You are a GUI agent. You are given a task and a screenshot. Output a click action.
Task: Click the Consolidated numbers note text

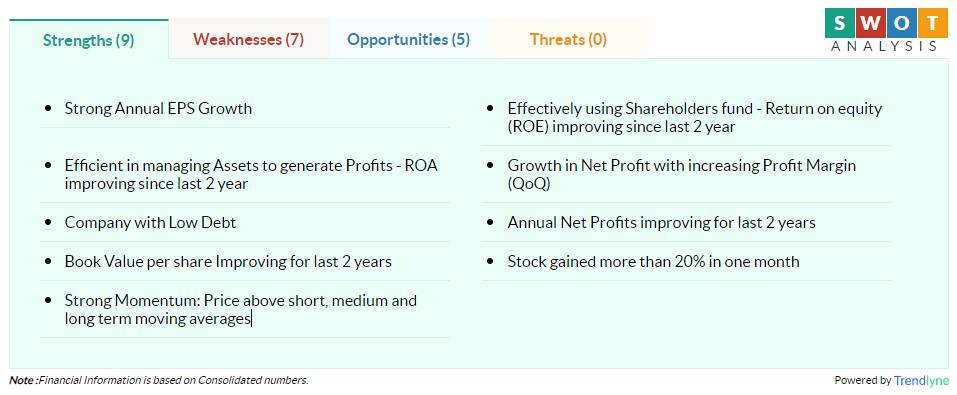159,380
